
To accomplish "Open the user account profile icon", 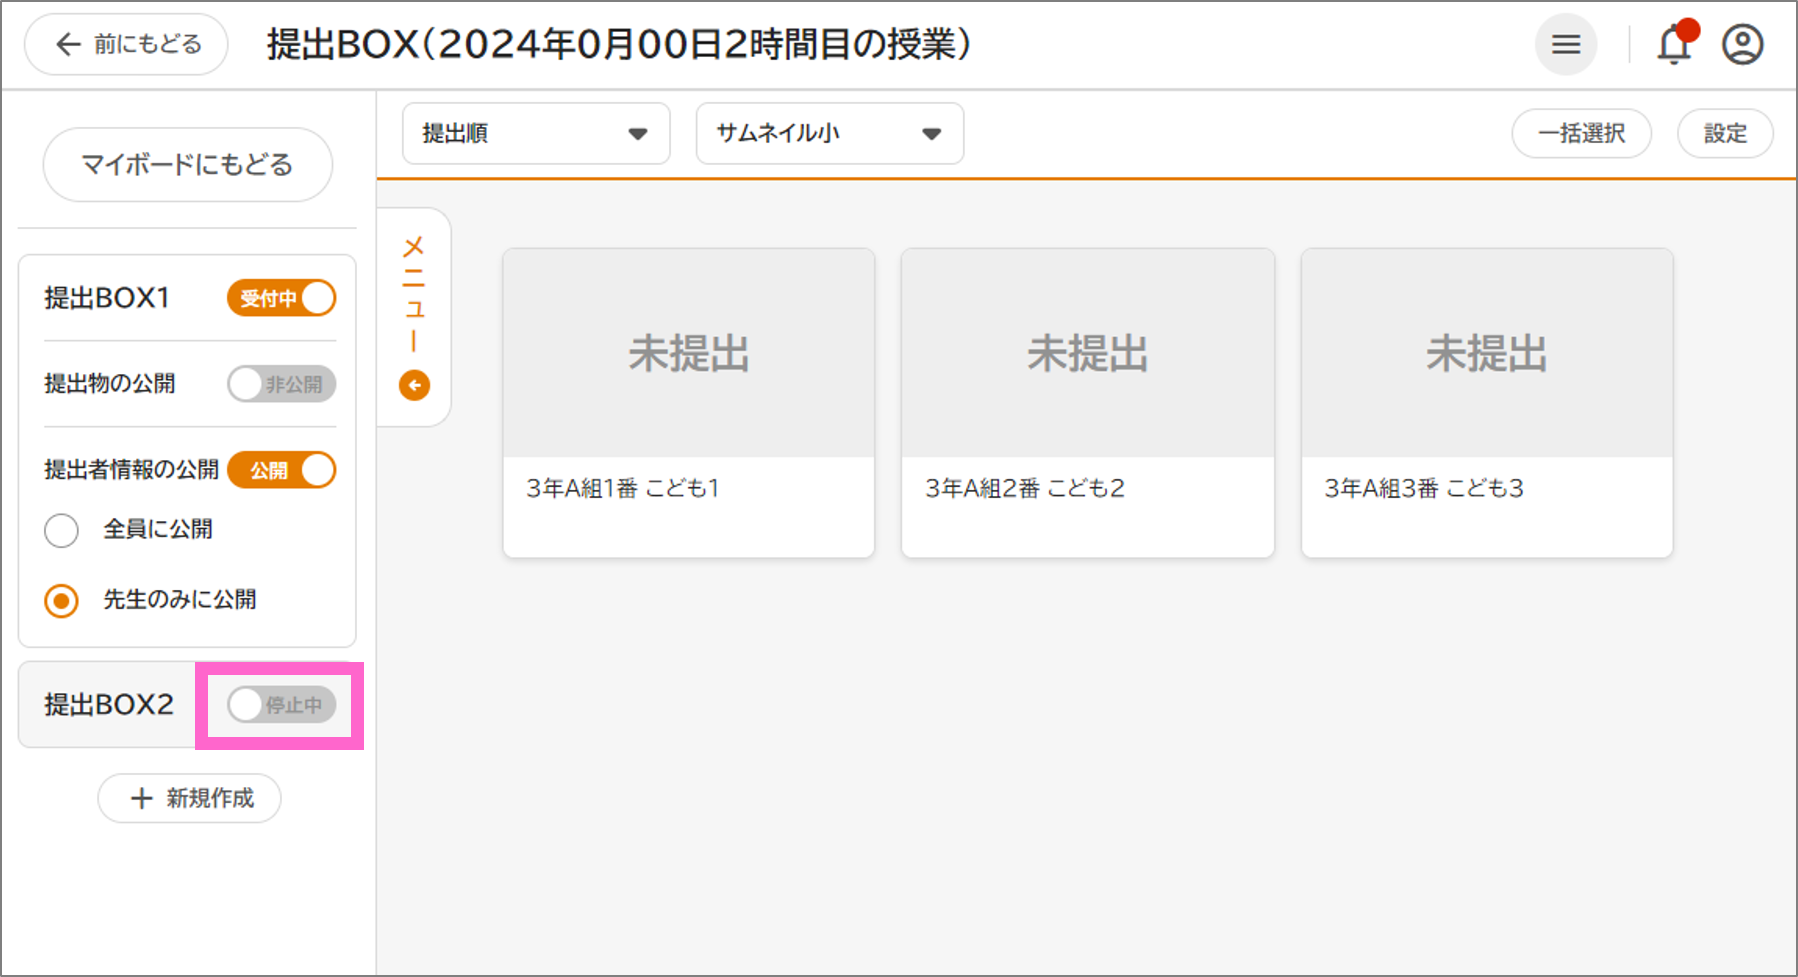I will click(1742, 45).
